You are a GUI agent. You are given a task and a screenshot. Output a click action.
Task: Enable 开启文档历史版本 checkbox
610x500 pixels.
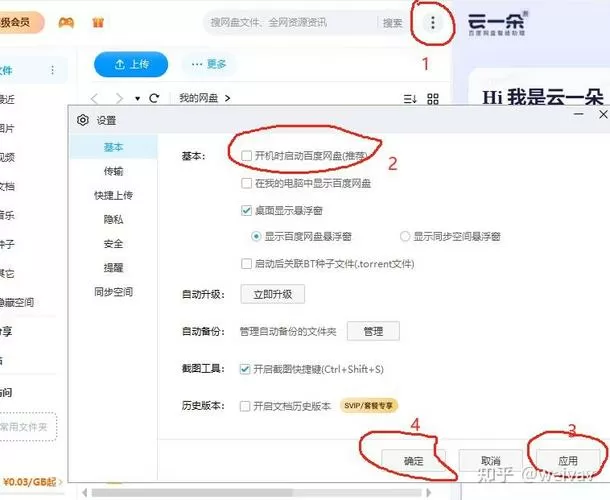click(245, 406)
